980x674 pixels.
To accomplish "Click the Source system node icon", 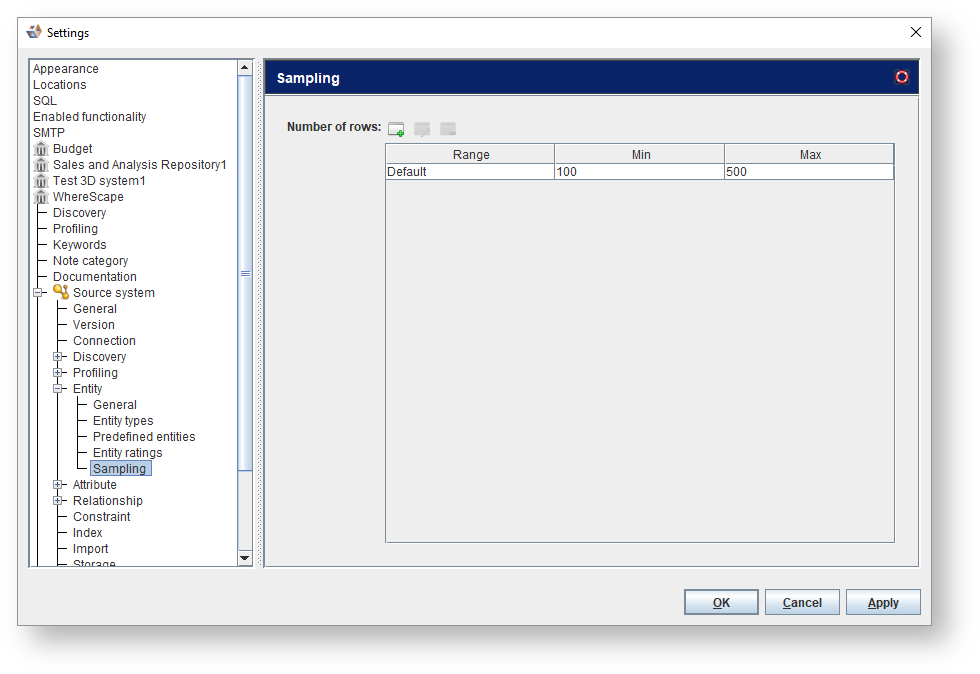I will [61, 292].
